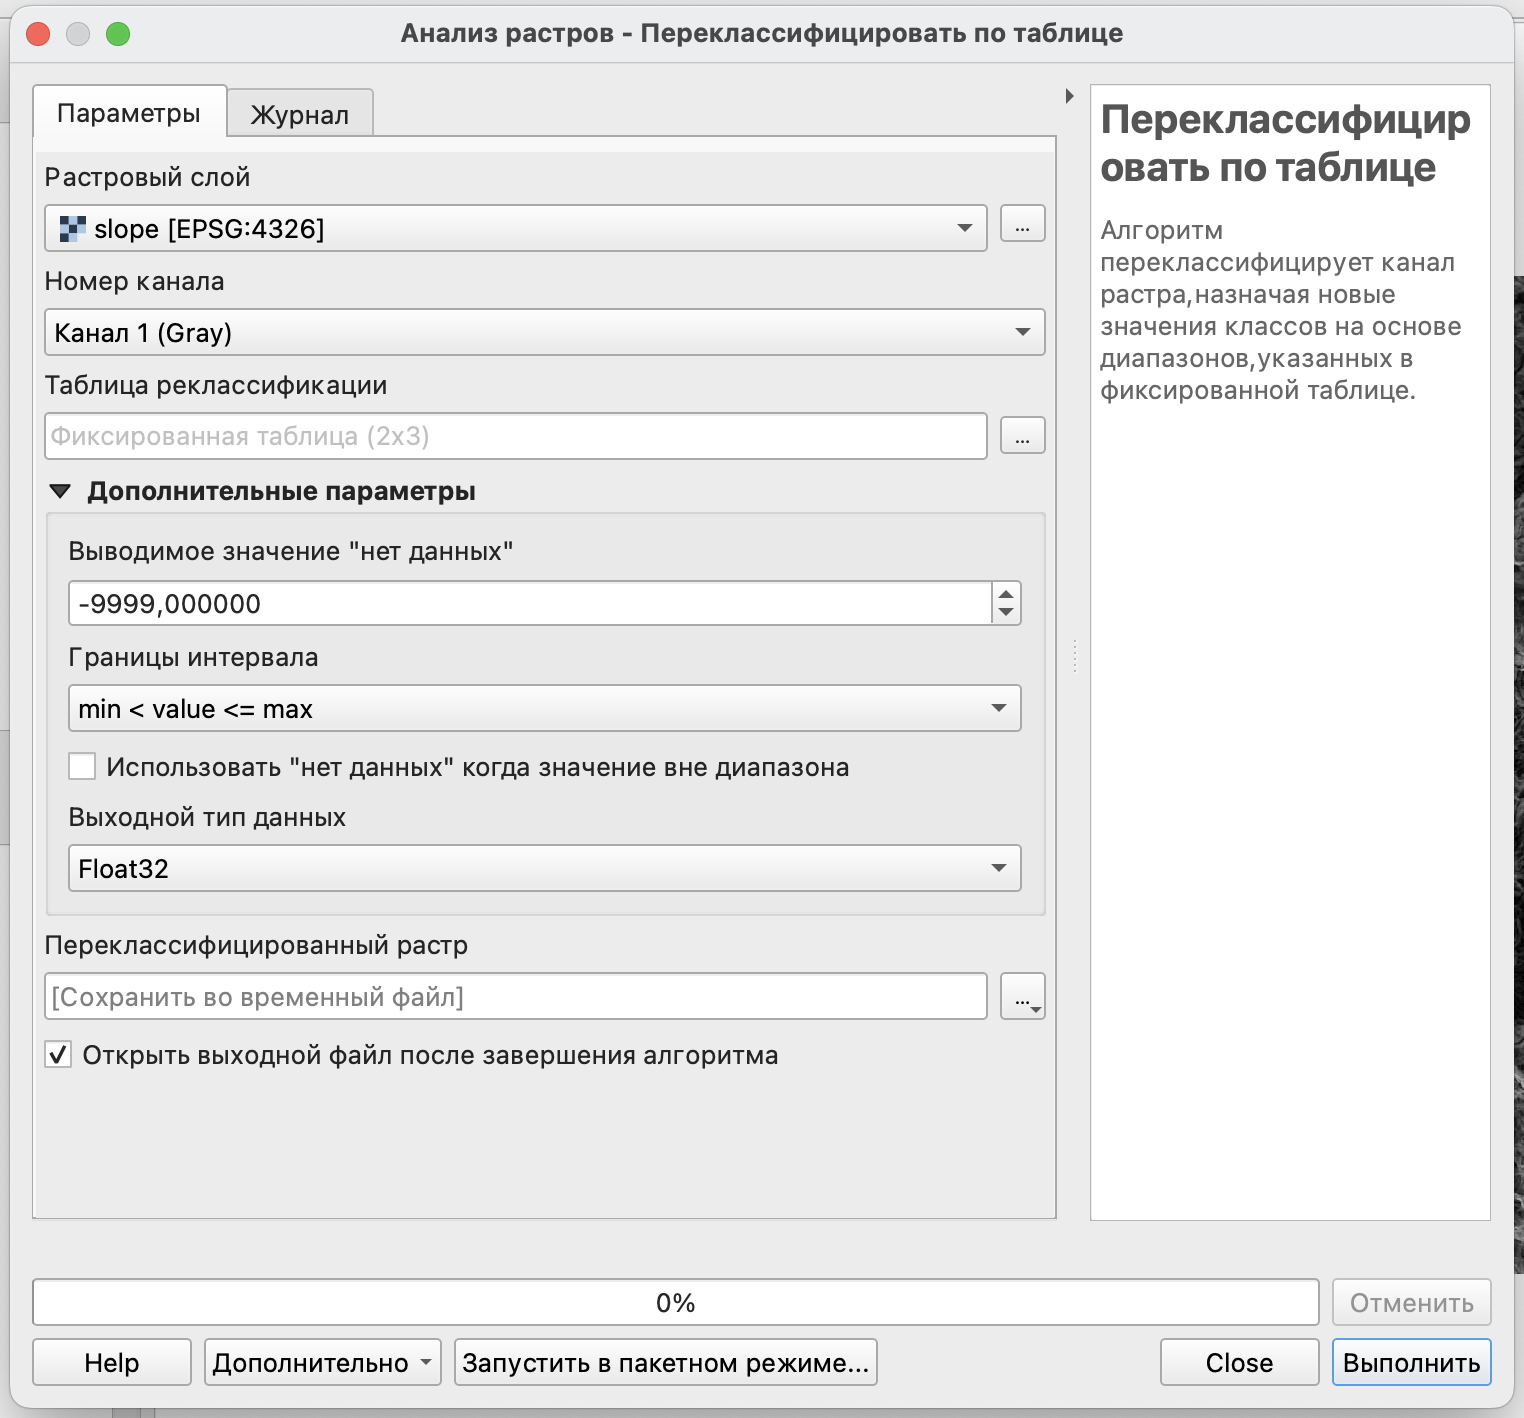Open the reclassification table editor button

[x=1022, y=436]
